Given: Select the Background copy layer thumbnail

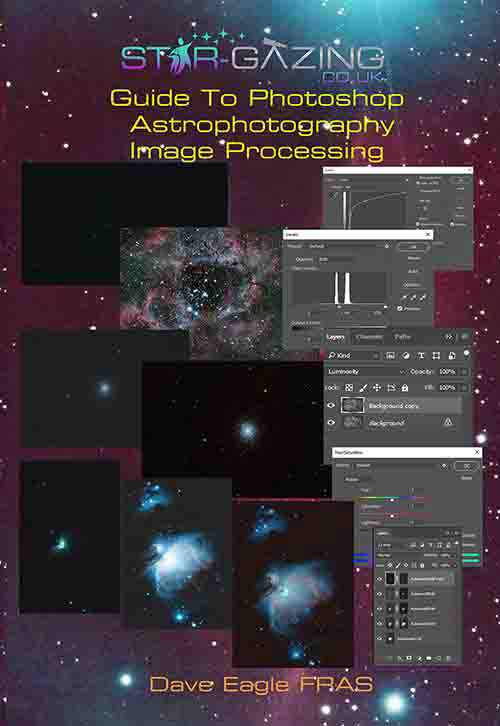Looking at the screenshot, I should [352, 405].
